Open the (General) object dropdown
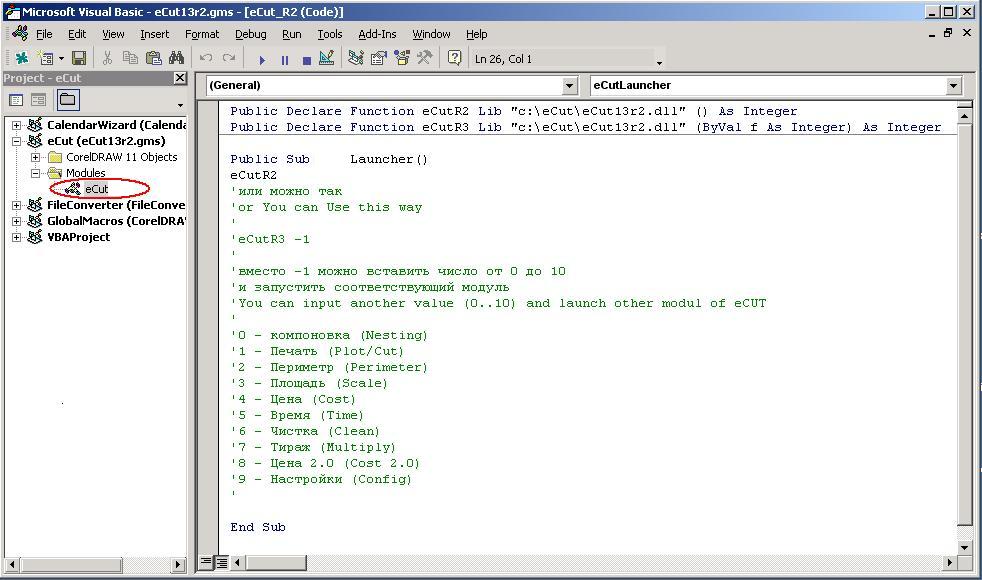 pyautogui.click(x=569, y=86)
